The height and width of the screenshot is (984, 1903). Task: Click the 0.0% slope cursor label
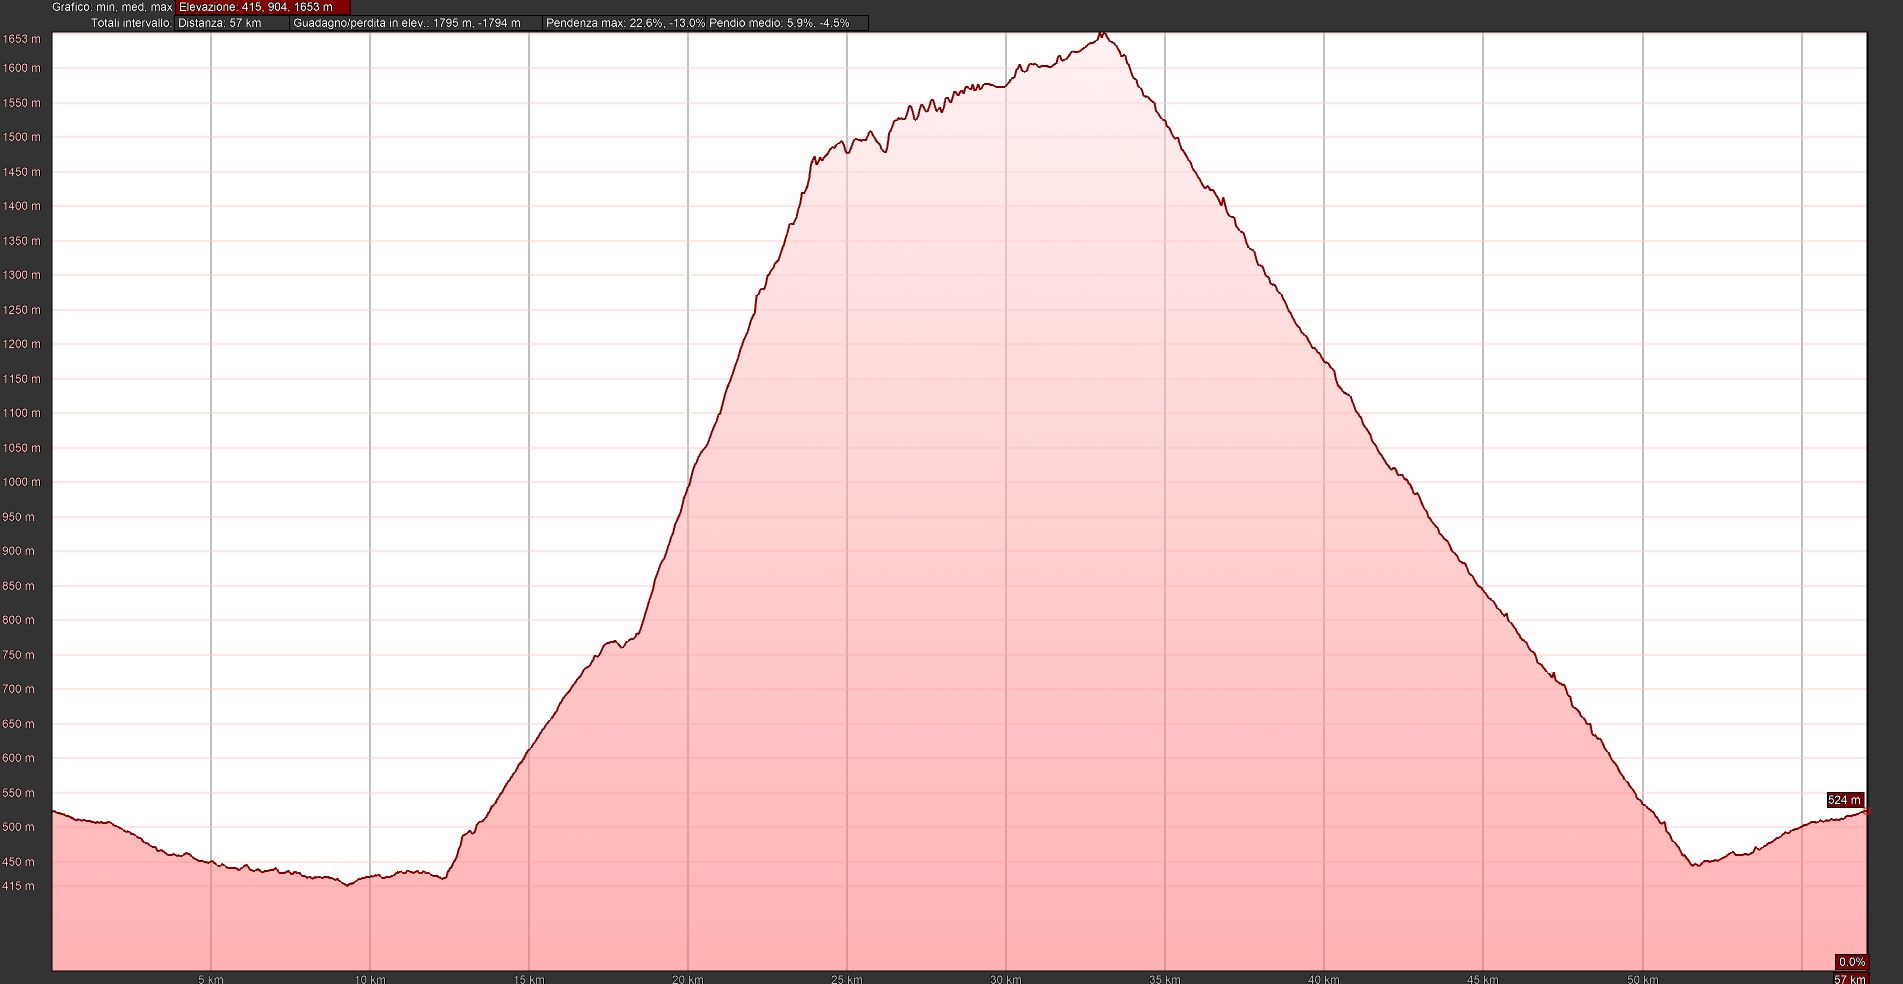[1851, 962]
